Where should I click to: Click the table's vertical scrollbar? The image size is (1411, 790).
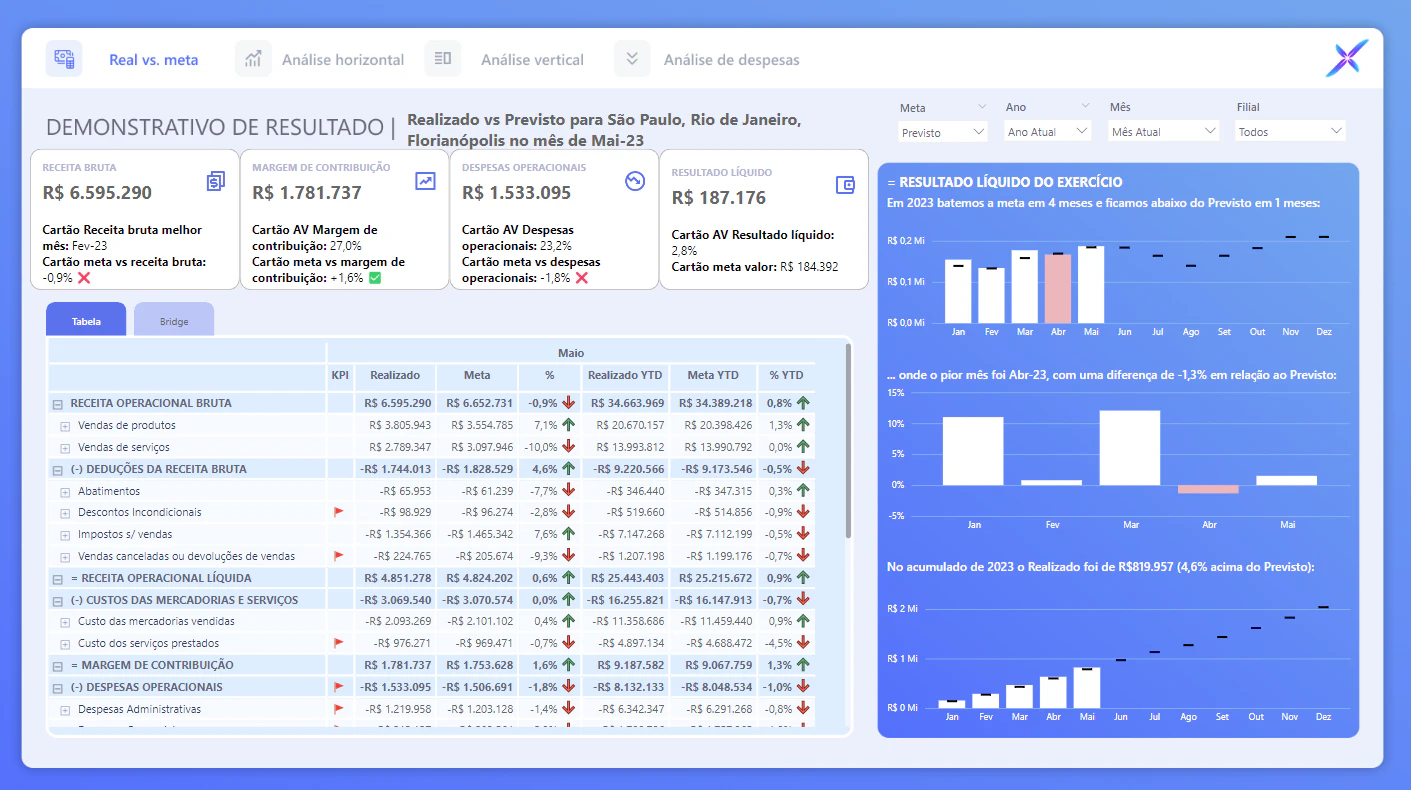[x=848, y=440]
